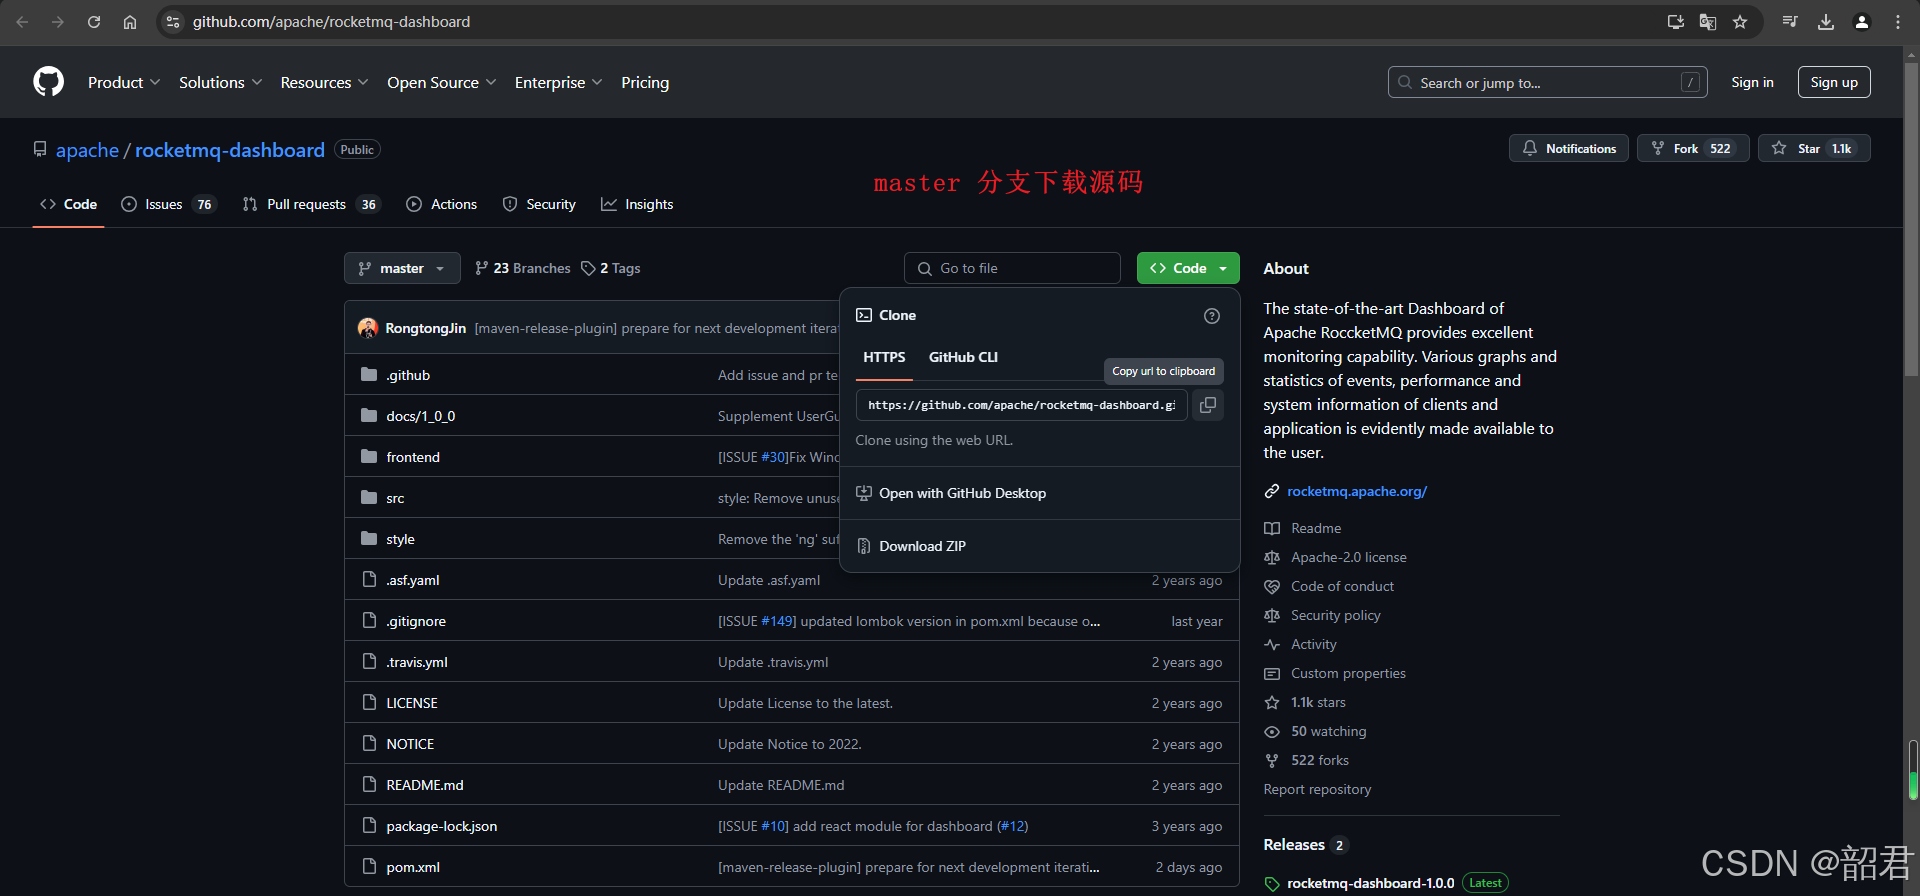The height and width of the screenshot is (896, 1920).
Task: Click the GitHub logo icon
Action: [48, 82]
